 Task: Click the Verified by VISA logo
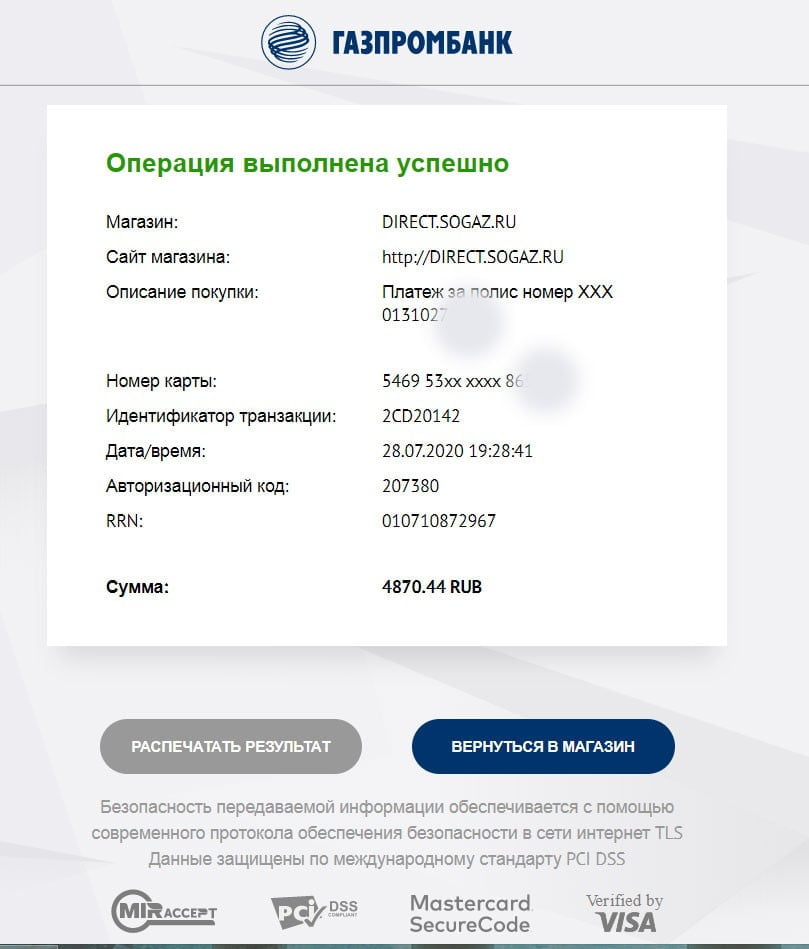[x=624, y=913]
